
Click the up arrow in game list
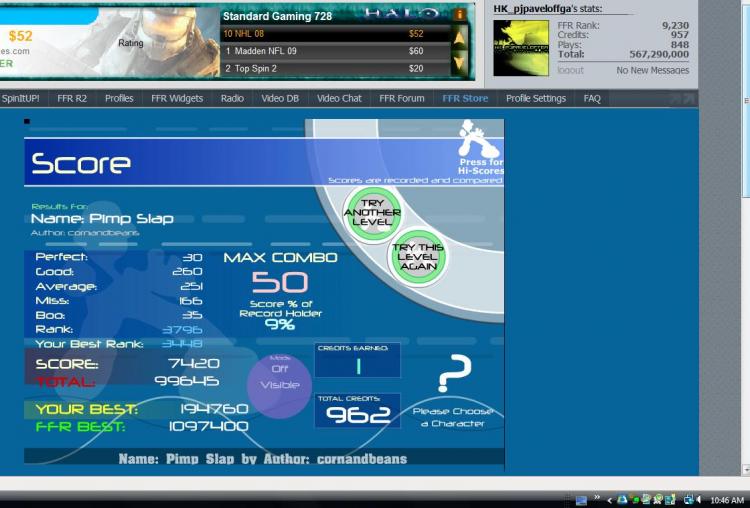click(x=459, y=38)
